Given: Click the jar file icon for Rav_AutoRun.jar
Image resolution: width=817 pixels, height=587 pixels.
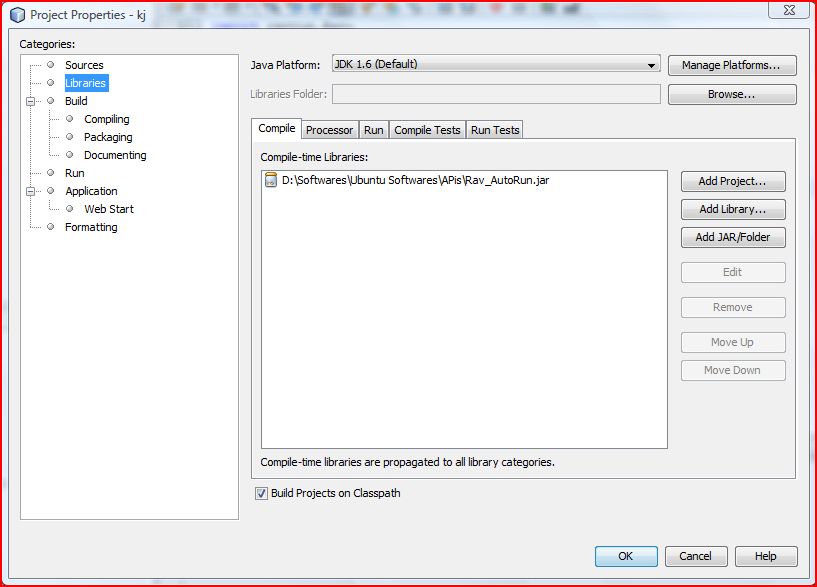Looking at the screenshot, I should [x=270, y=180].
